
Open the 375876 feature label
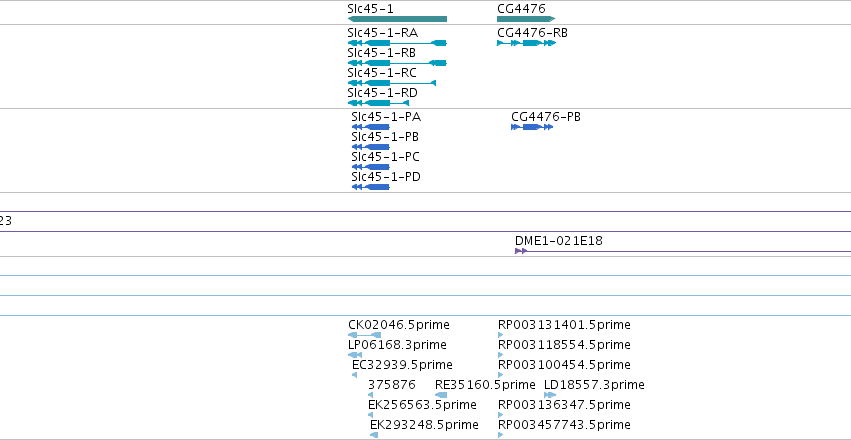[392, 385]
